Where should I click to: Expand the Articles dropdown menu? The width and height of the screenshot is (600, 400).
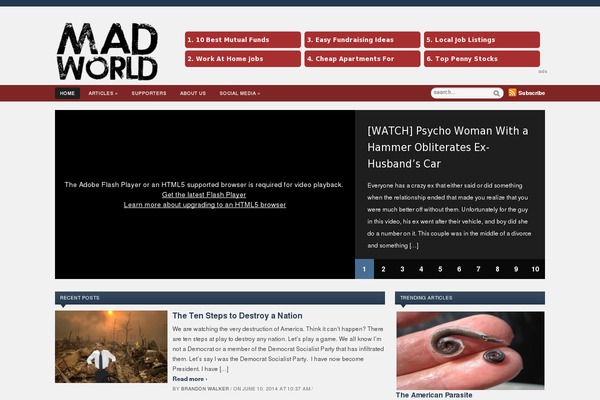pyautogui.click(x=103, y=93)
